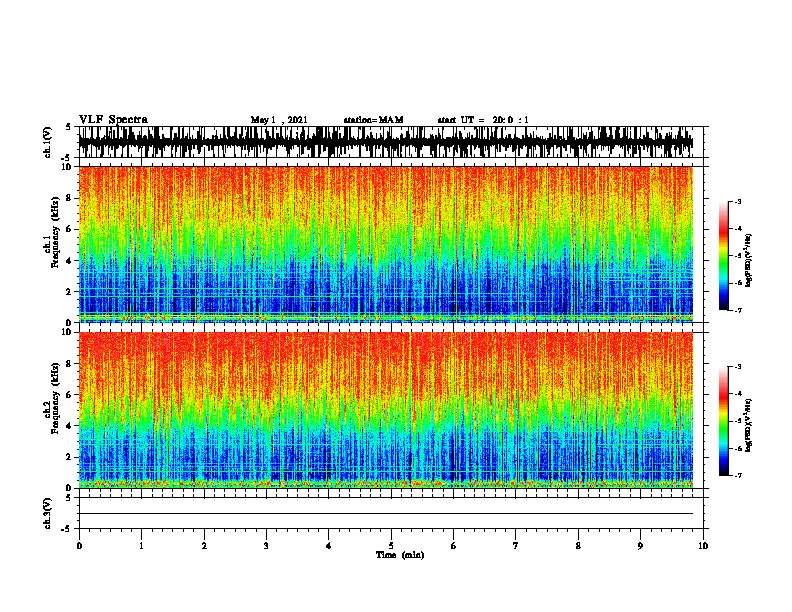Viewport: 792px width, 612px height.
Task: Click the flat ch.3 voltage trace line
Action: [x=385, y=514]
